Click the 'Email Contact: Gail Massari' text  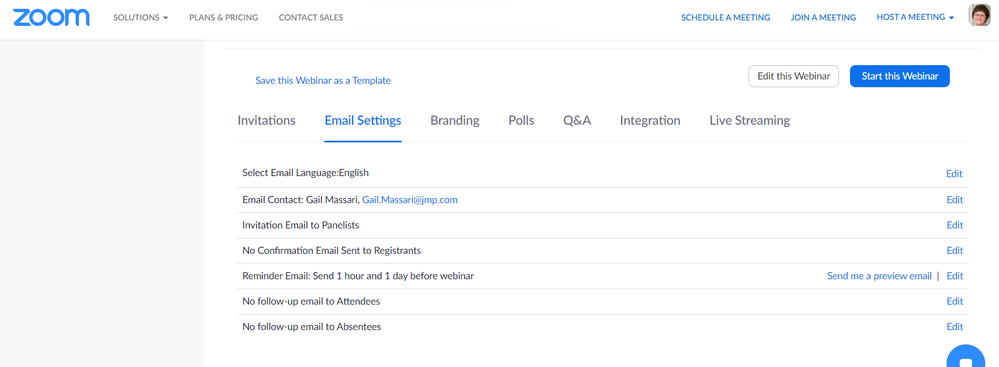click(x=301, y=199)
